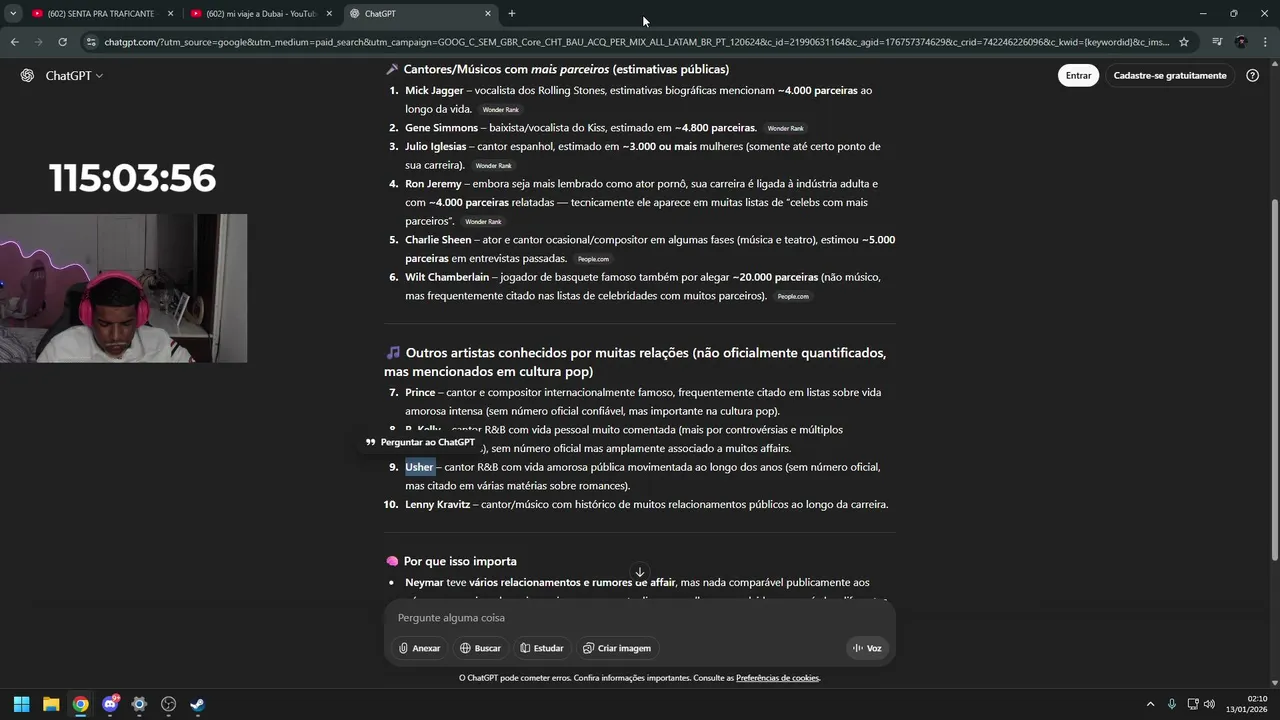
Task: Click the chatgpt.com address bar URL
Action: click(636, 42)
